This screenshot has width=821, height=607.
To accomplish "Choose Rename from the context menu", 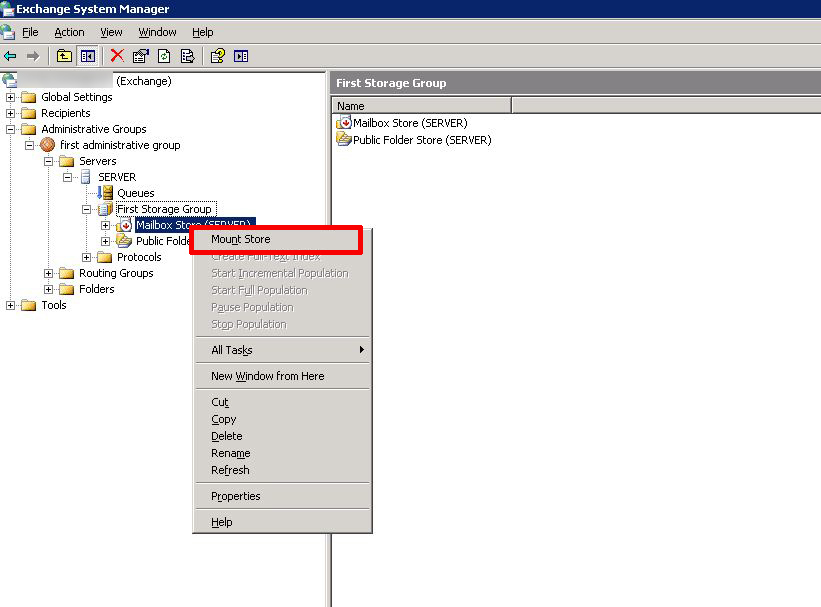I will tap(282, 453).
